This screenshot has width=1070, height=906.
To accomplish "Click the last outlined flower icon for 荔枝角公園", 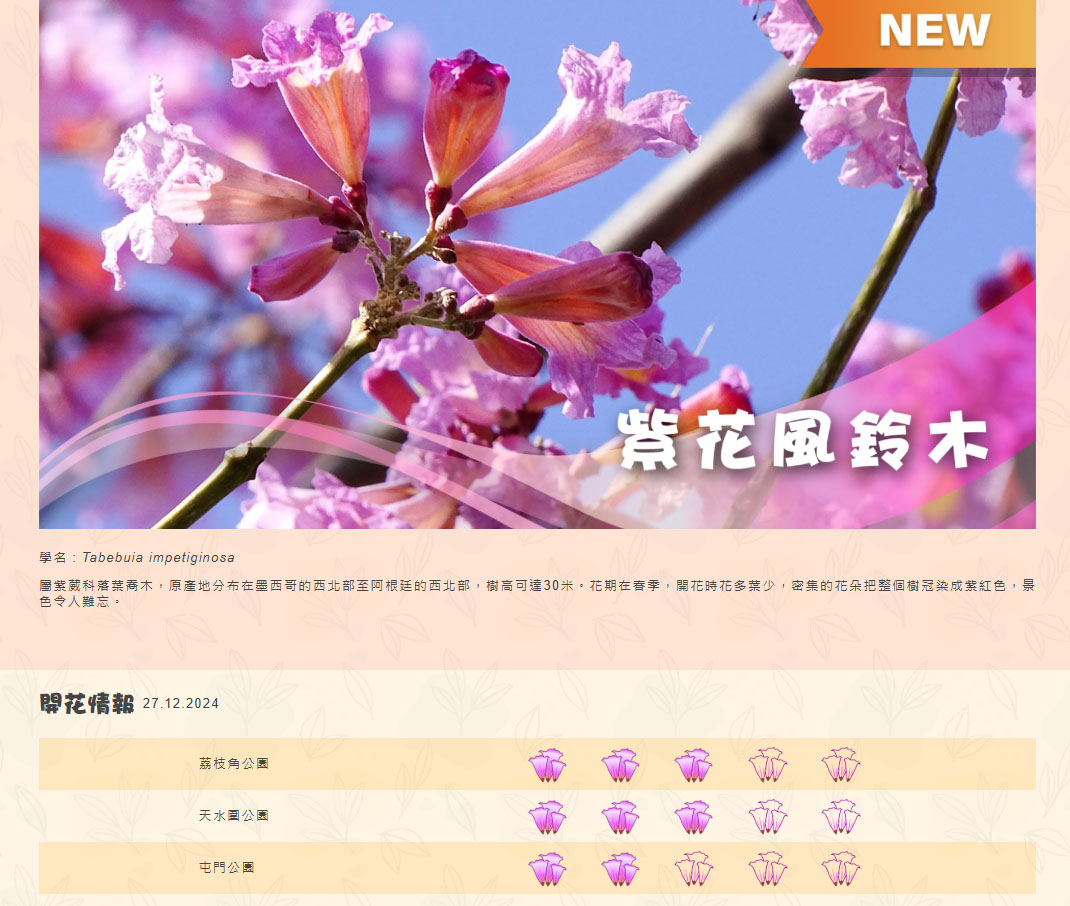I will (x=840, y=765).
